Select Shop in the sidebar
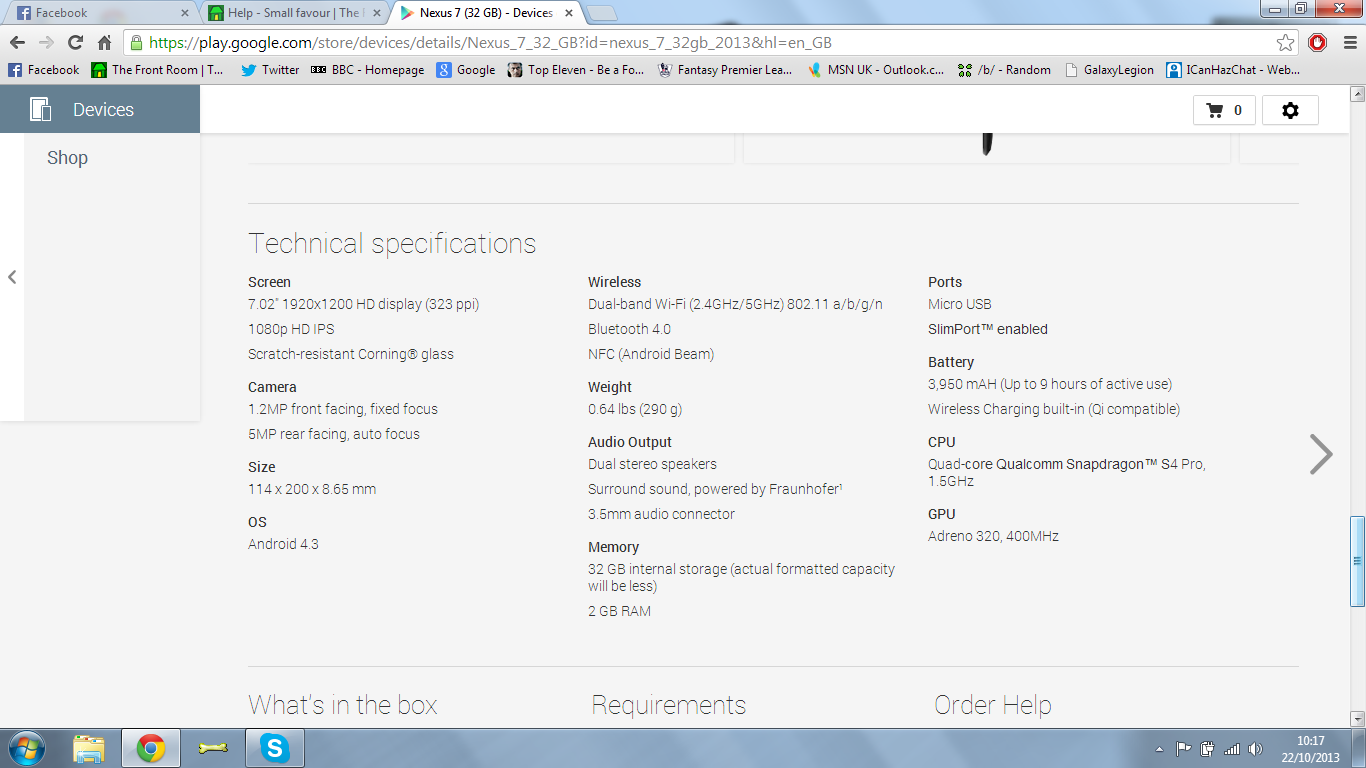Viewport: 1366px width, 768px height. click(x=67, y=158)
